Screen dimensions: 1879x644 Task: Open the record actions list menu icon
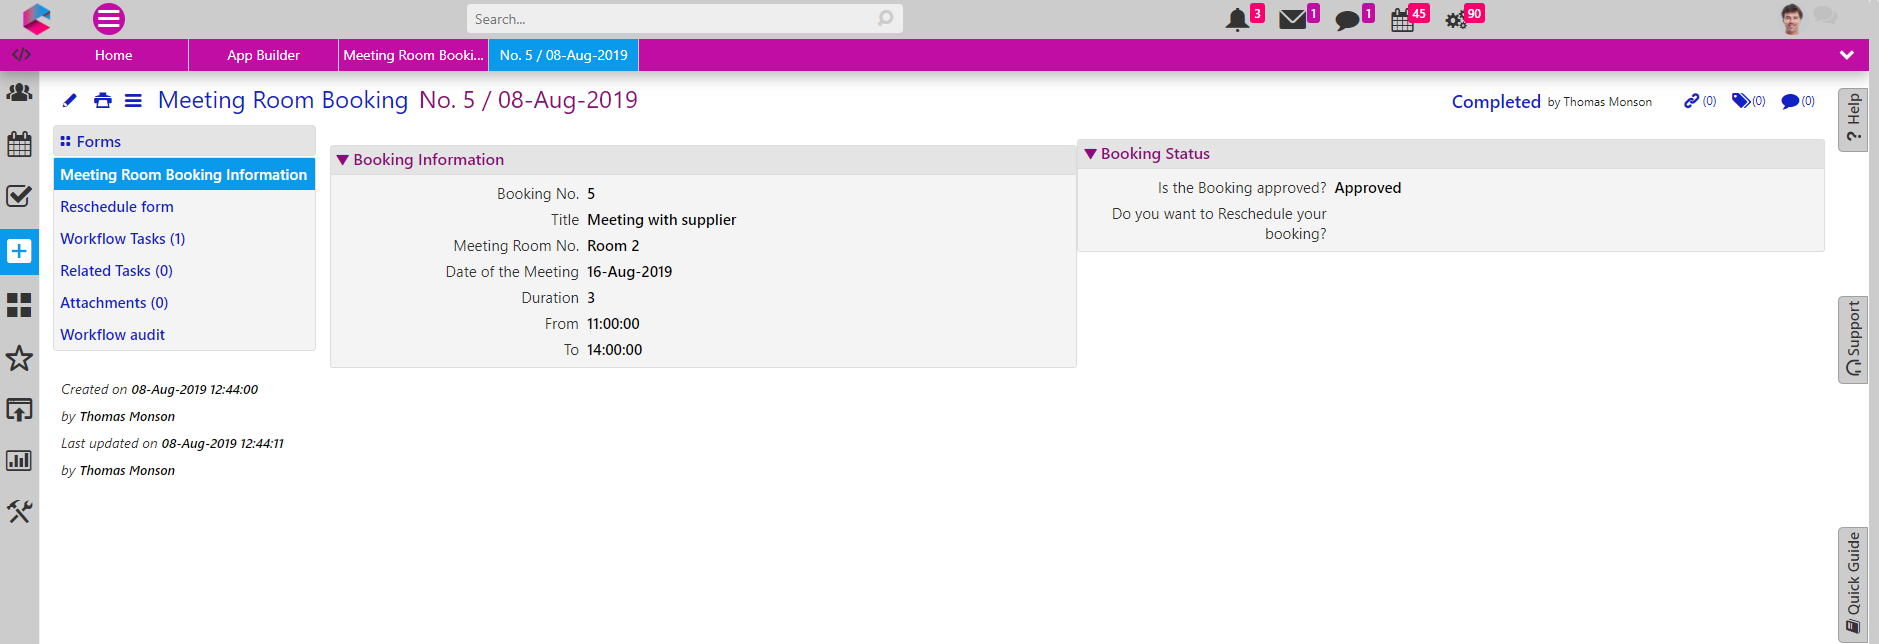133,100
